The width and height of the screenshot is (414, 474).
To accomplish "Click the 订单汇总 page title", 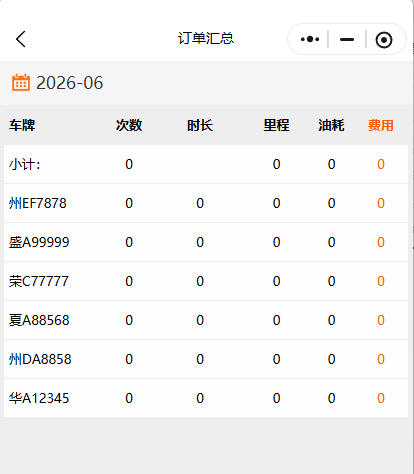I will pos(206,38).
